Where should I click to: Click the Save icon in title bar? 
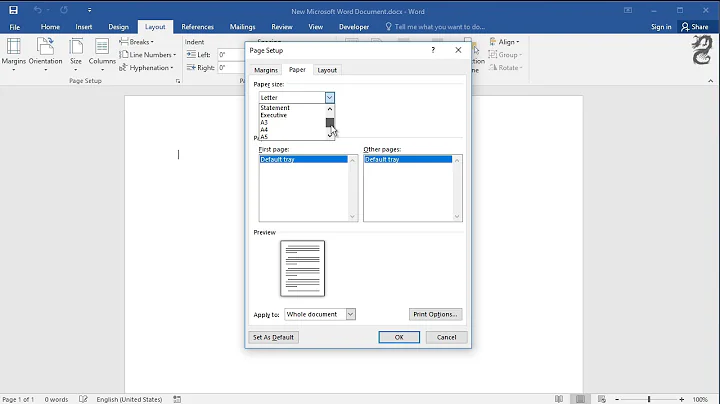tap(13, 10)
